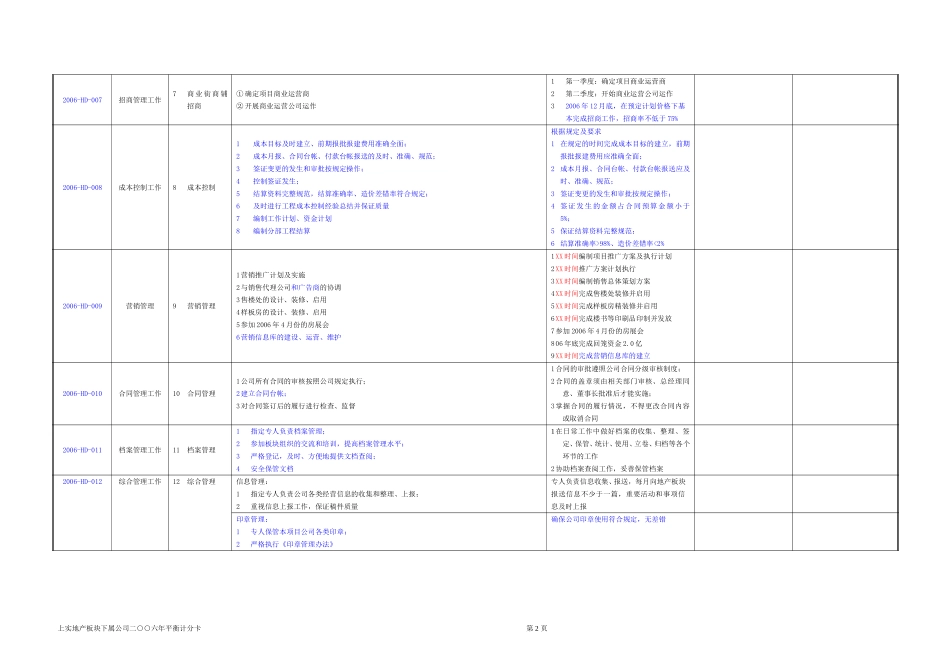Click line '1营销推广计划及实施'
The width and height of the screenshot is (950, 672).
(x=271, y=275)
